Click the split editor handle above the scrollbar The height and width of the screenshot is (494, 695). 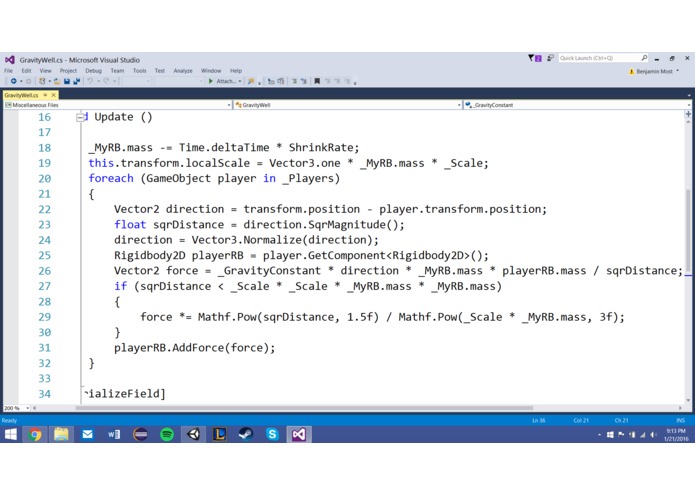pos(688,114)
